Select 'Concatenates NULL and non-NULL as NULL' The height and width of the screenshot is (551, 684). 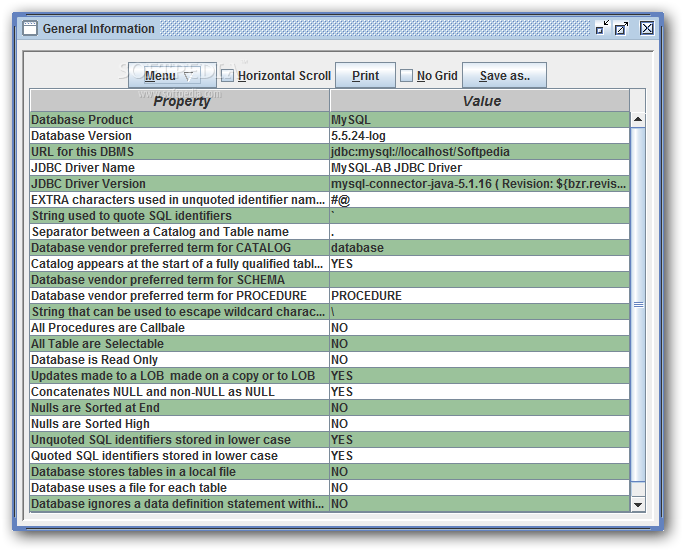click(x=180, y=392)
